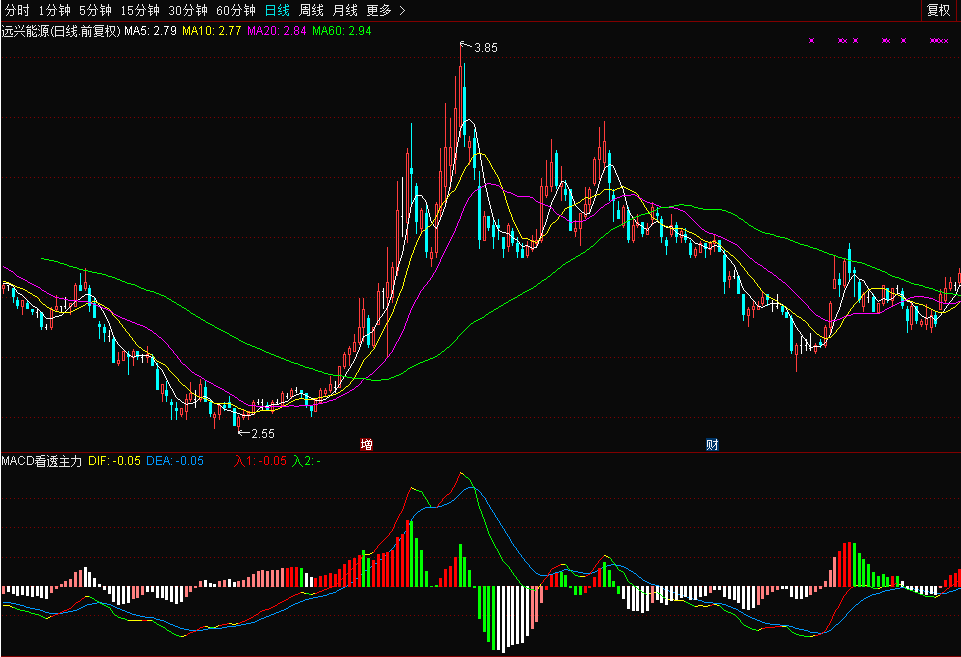Select the 5分钟 period tab

pyautogui.click(x=95, y=10)
